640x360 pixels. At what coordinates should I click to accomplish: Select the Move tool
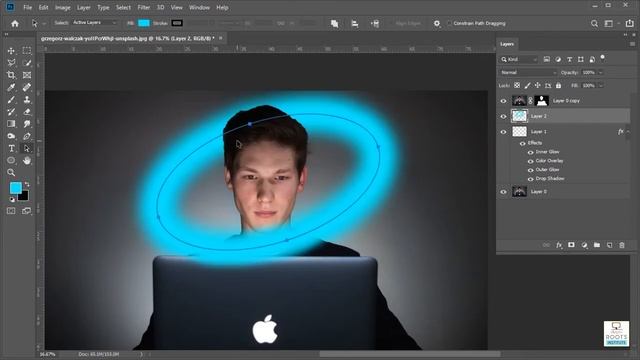[11, 51]
